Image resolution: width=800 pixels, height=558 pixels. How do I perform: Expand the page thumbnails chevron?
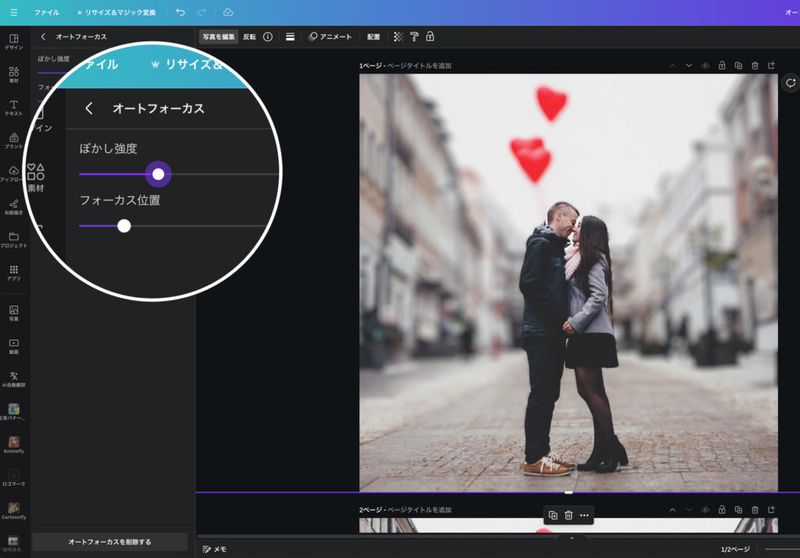pyautogui.click(x=572, y=538)
